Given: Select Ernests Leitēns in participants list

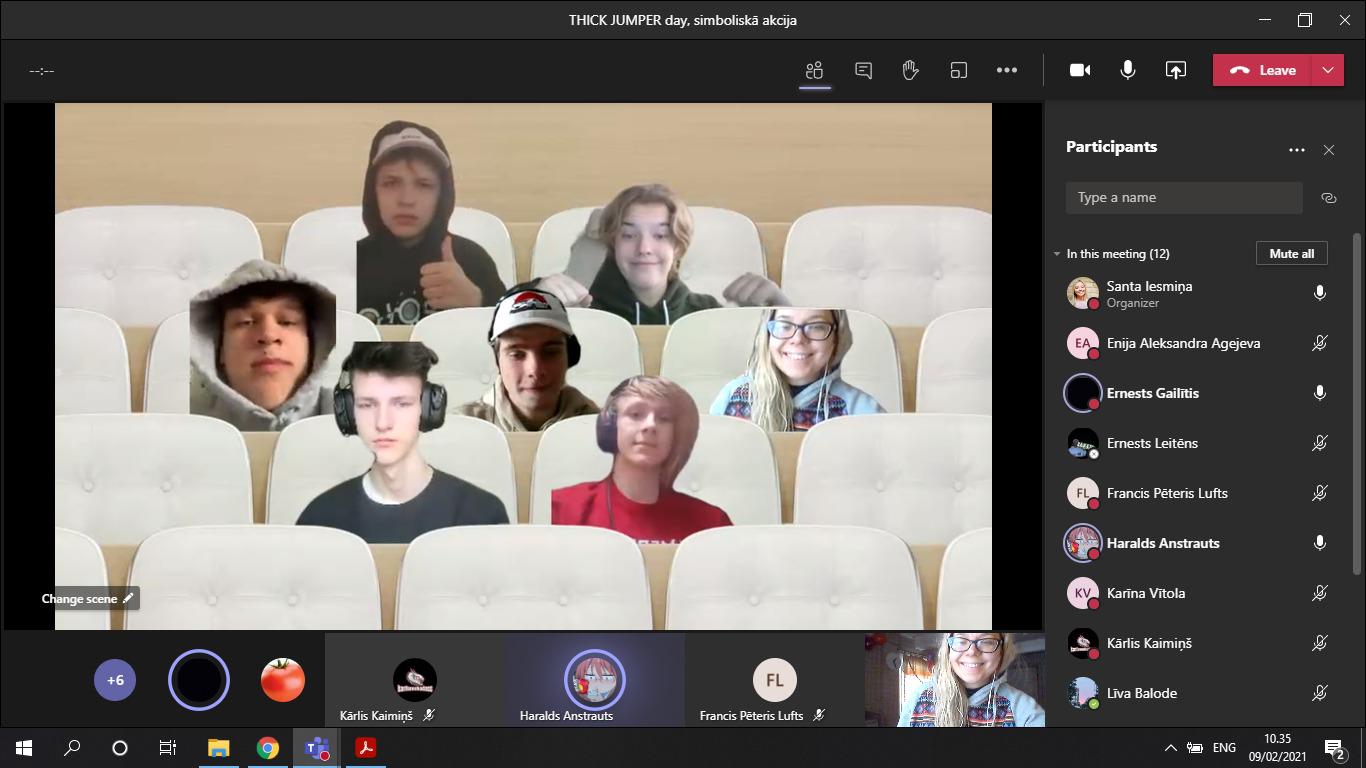Looking at the screenshot, I should pos(1151,443).
